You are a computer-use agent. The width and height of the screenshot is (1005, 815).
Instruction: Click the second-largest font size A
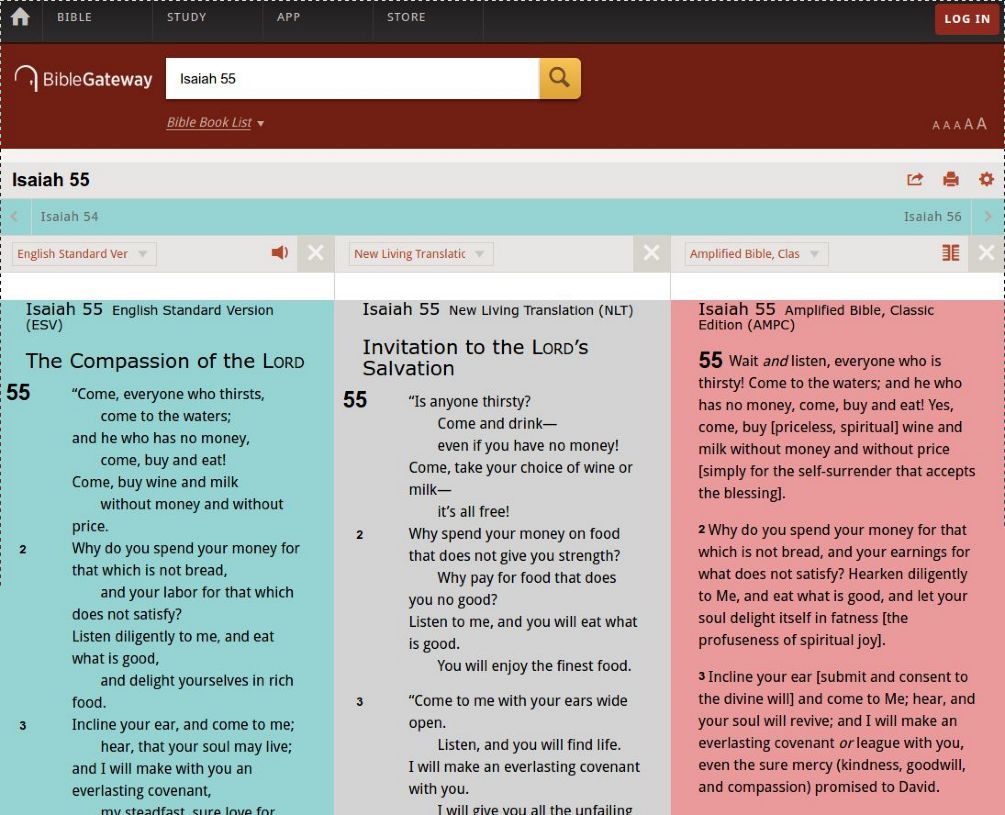(x=969, y=124)
